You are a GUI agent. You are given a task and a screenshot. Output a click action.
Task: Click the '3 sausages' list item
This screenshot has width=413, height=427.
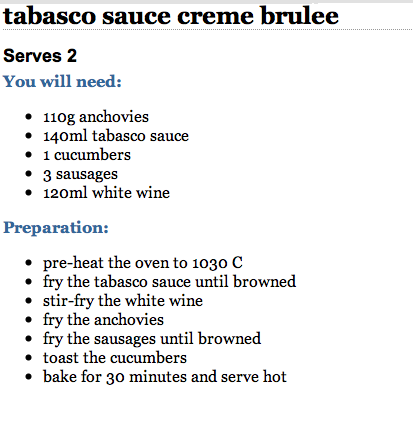pos(80,174)
